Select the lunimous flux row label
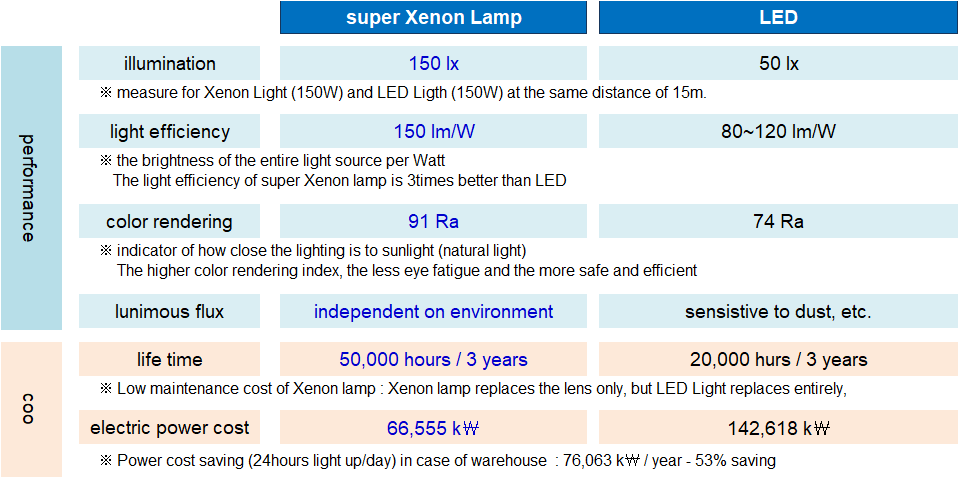958x480 pixels. (169, 311)
